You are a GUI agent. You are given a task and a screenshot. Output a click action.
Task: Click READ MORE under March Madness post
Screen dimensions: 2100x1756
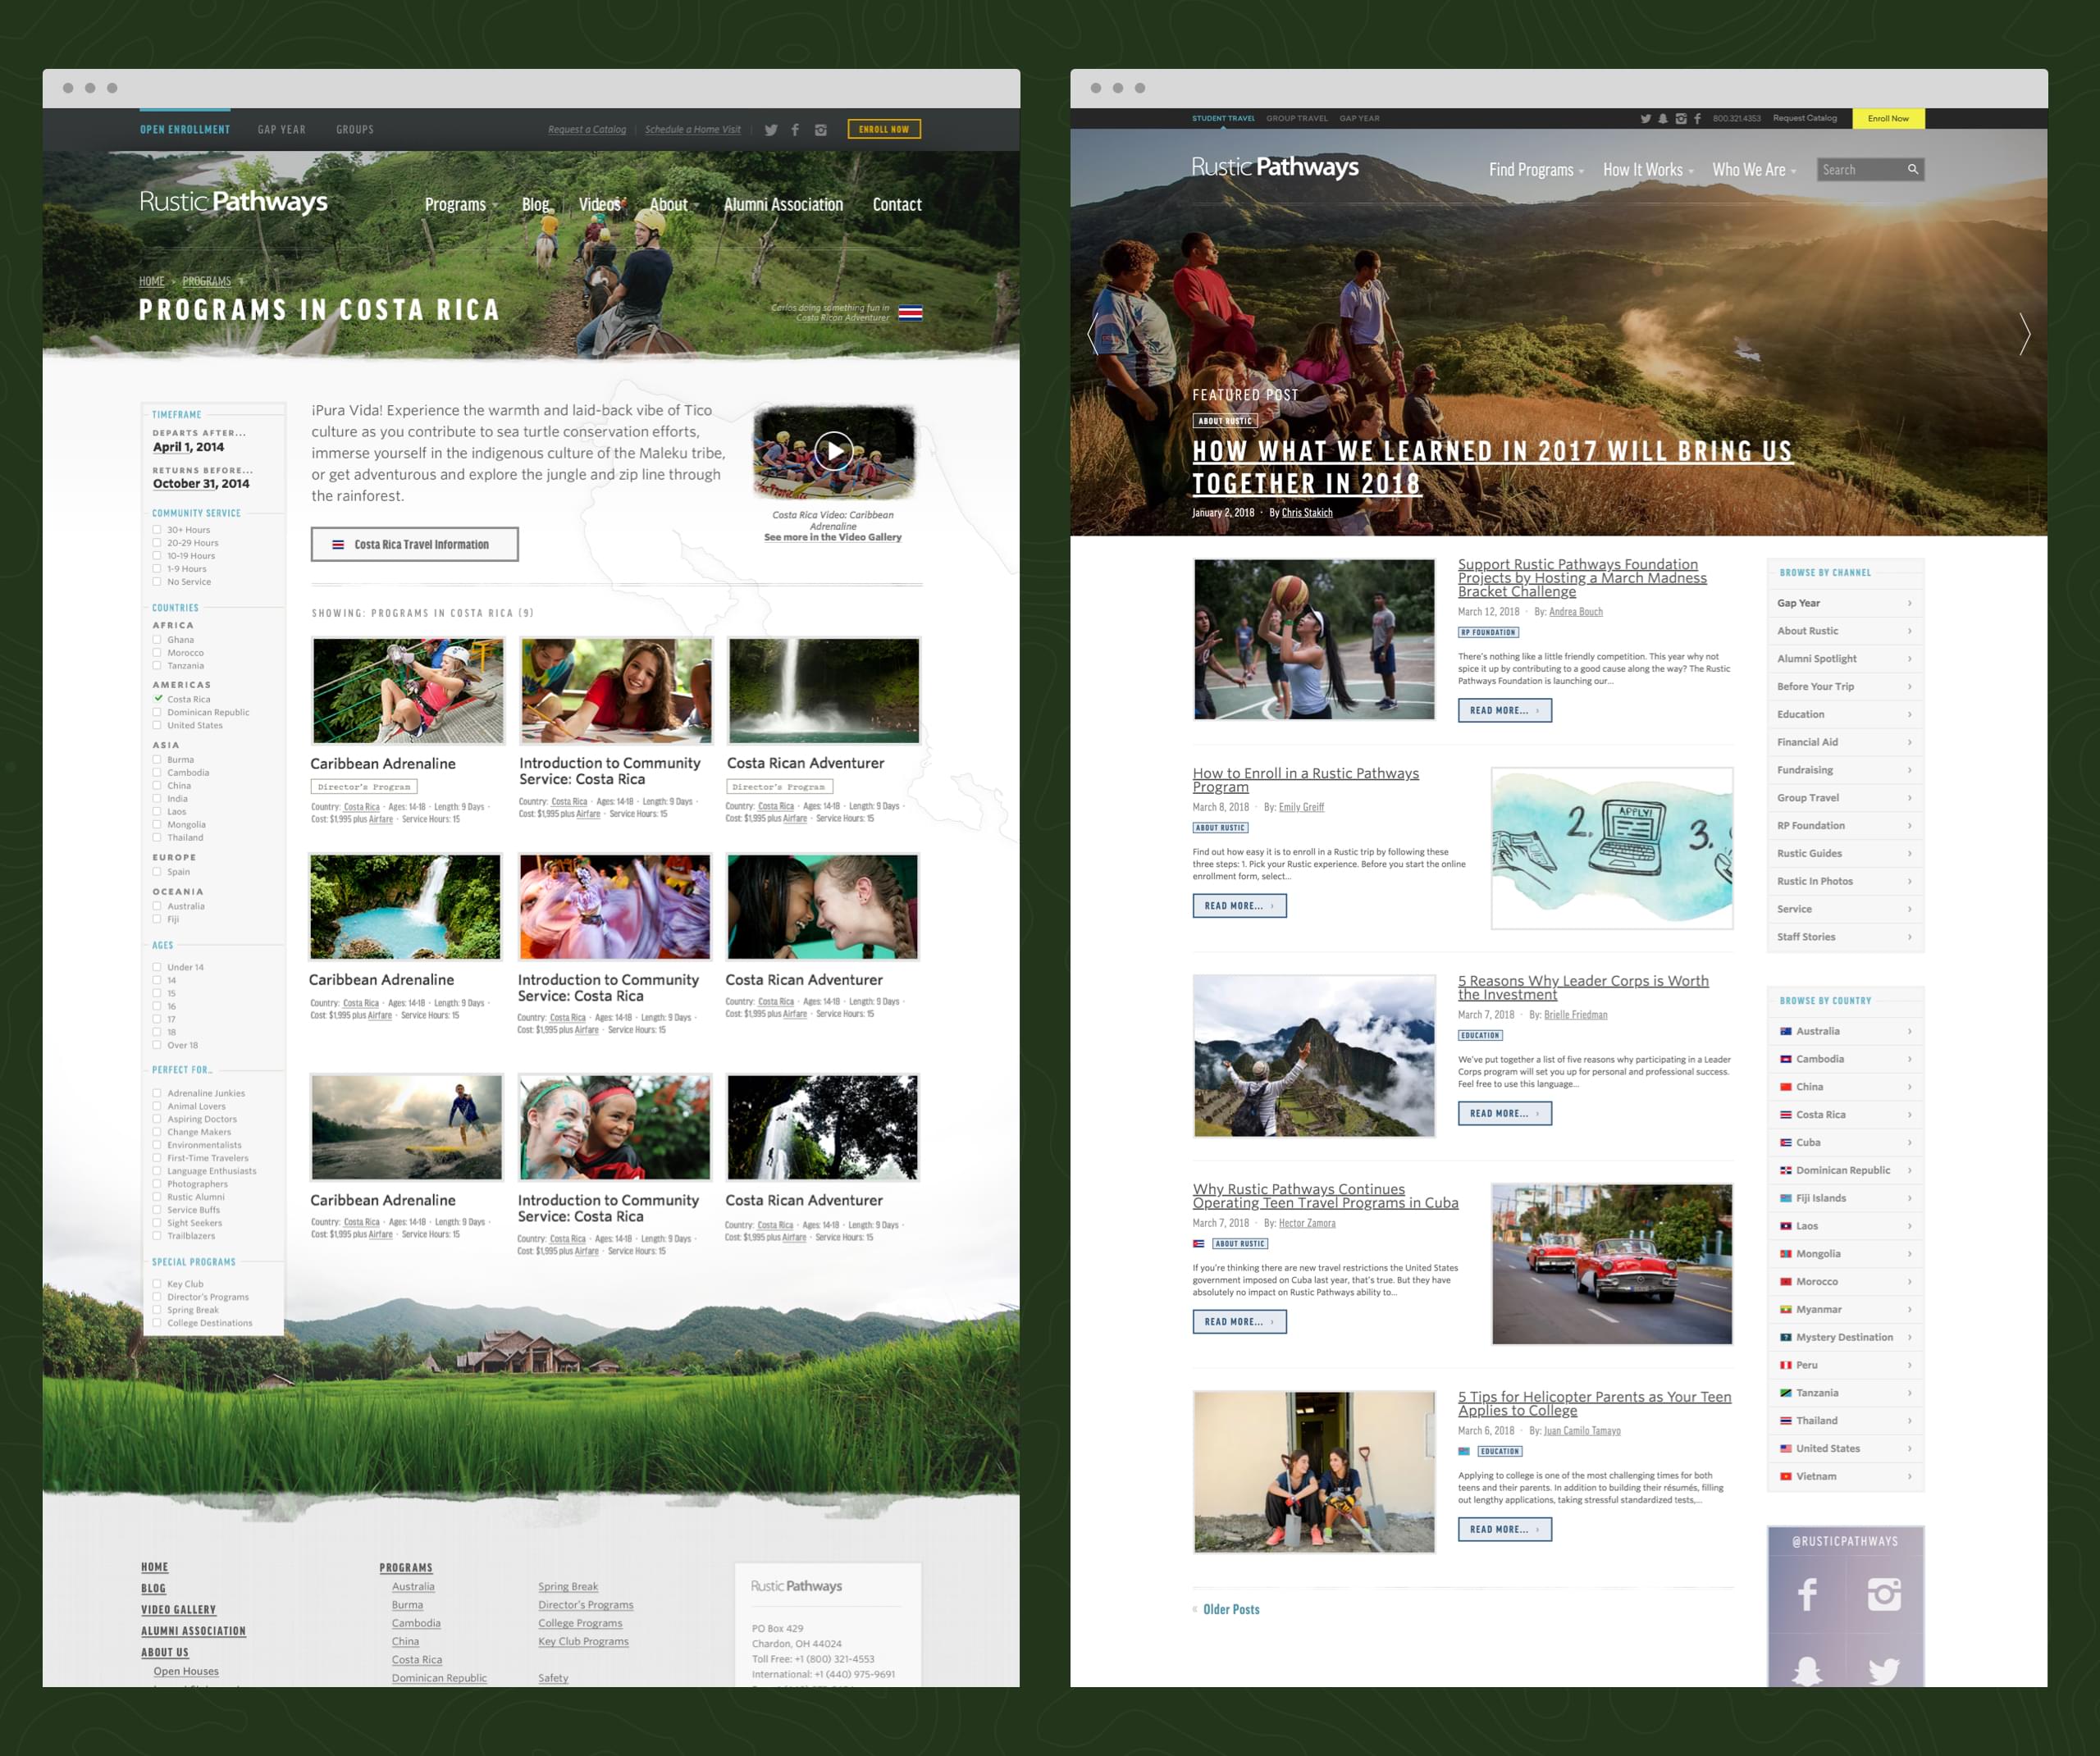pos(1504,710)
